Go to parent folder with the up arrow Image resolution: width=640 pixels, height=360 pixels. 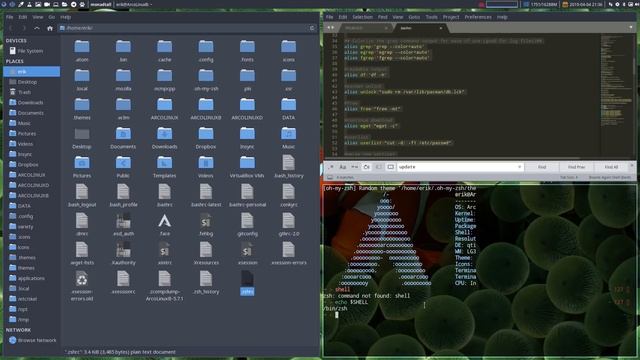click(x=37, y=28)
